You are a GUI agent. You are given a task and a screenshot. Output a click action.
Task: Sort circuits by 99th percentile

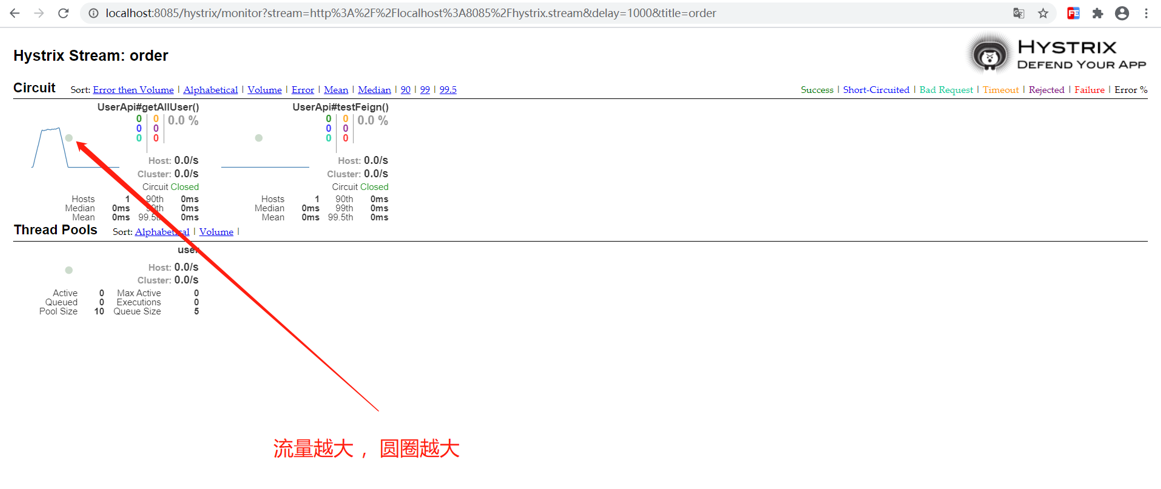click(425, 90)
